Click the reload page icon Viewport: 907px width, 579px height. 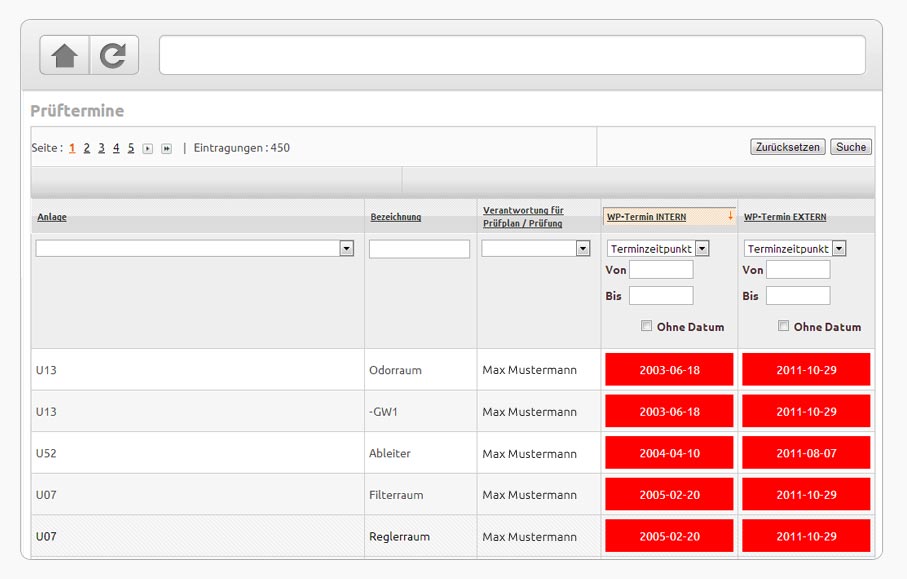click(113, 56)
